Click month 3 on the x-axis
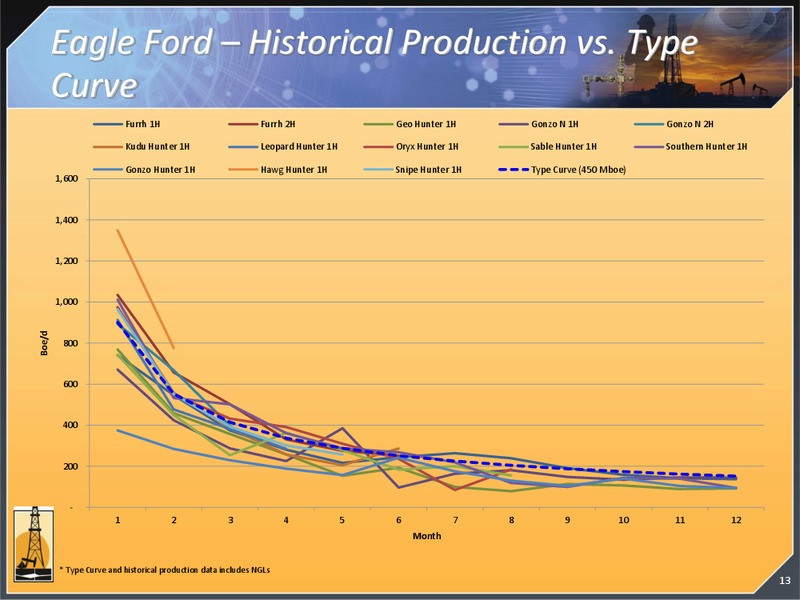Screen dimensions: 800x600 pos(231,520)
